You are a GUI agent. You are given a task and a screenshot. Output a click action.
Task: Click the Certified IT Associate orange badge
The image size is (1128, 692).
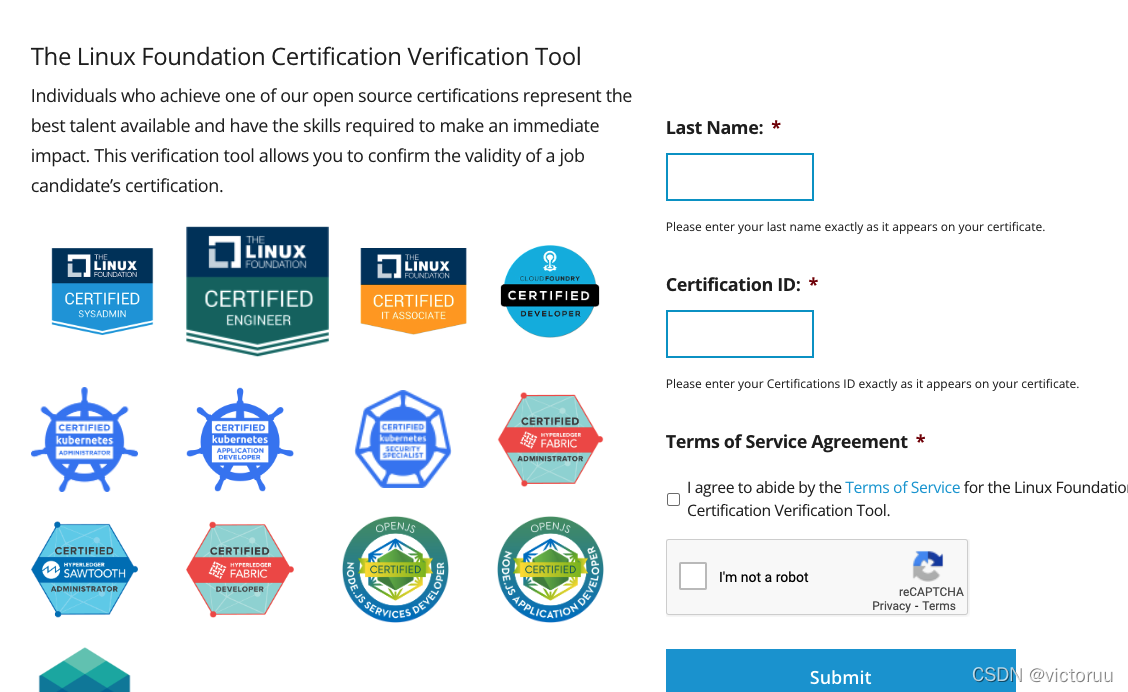tap(414, 291)
